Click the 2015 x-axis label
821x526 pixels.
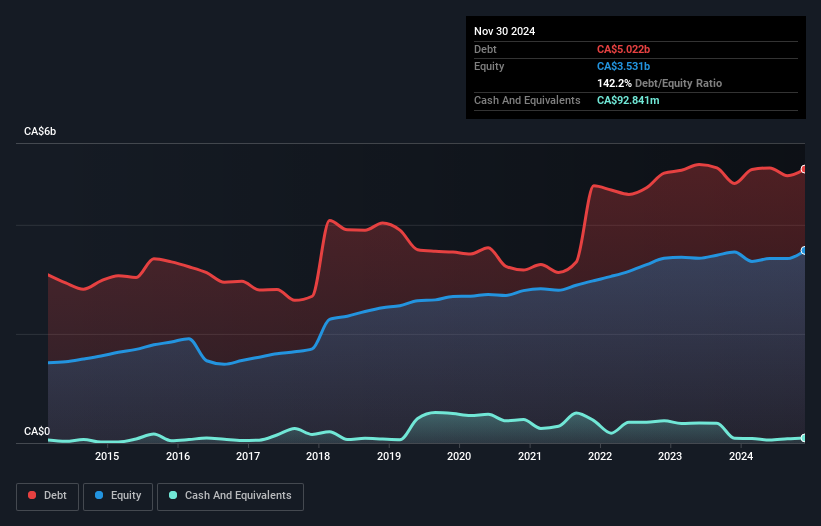(107, 456)
